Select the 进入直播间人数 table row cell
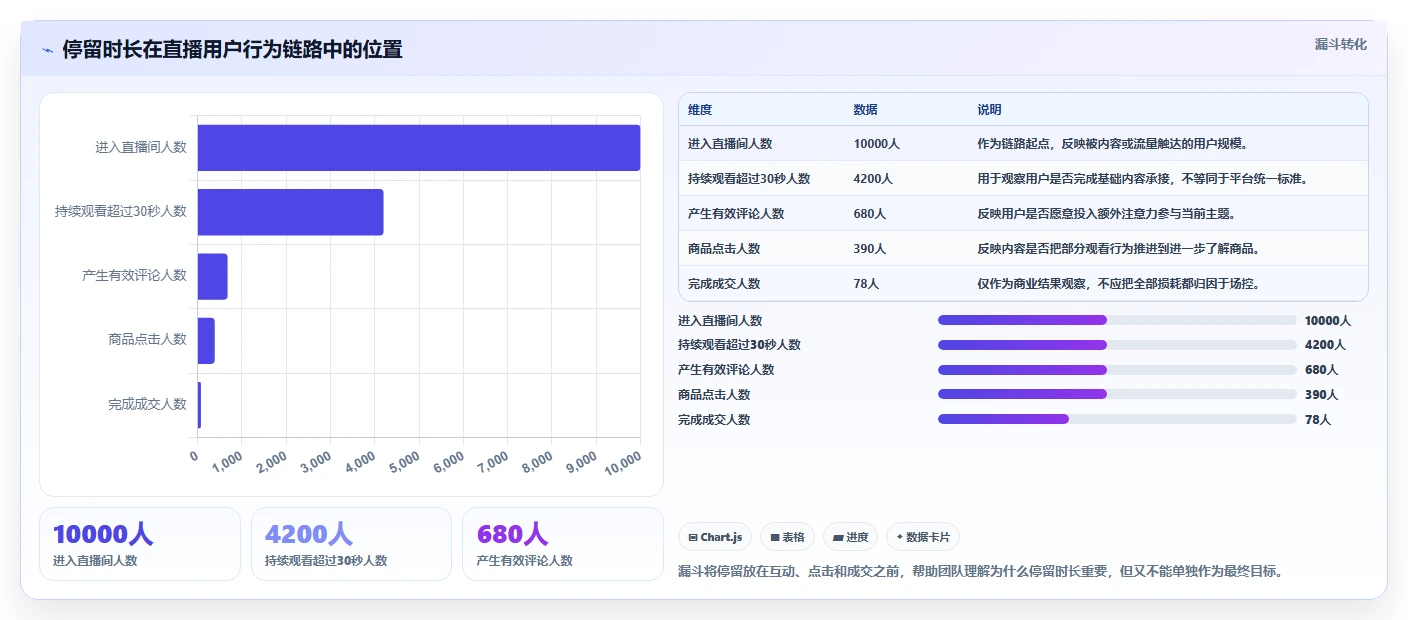Image resolution: width=1408 pixels, height=620 pixels. pyautogui.click(x=730, y=144)
